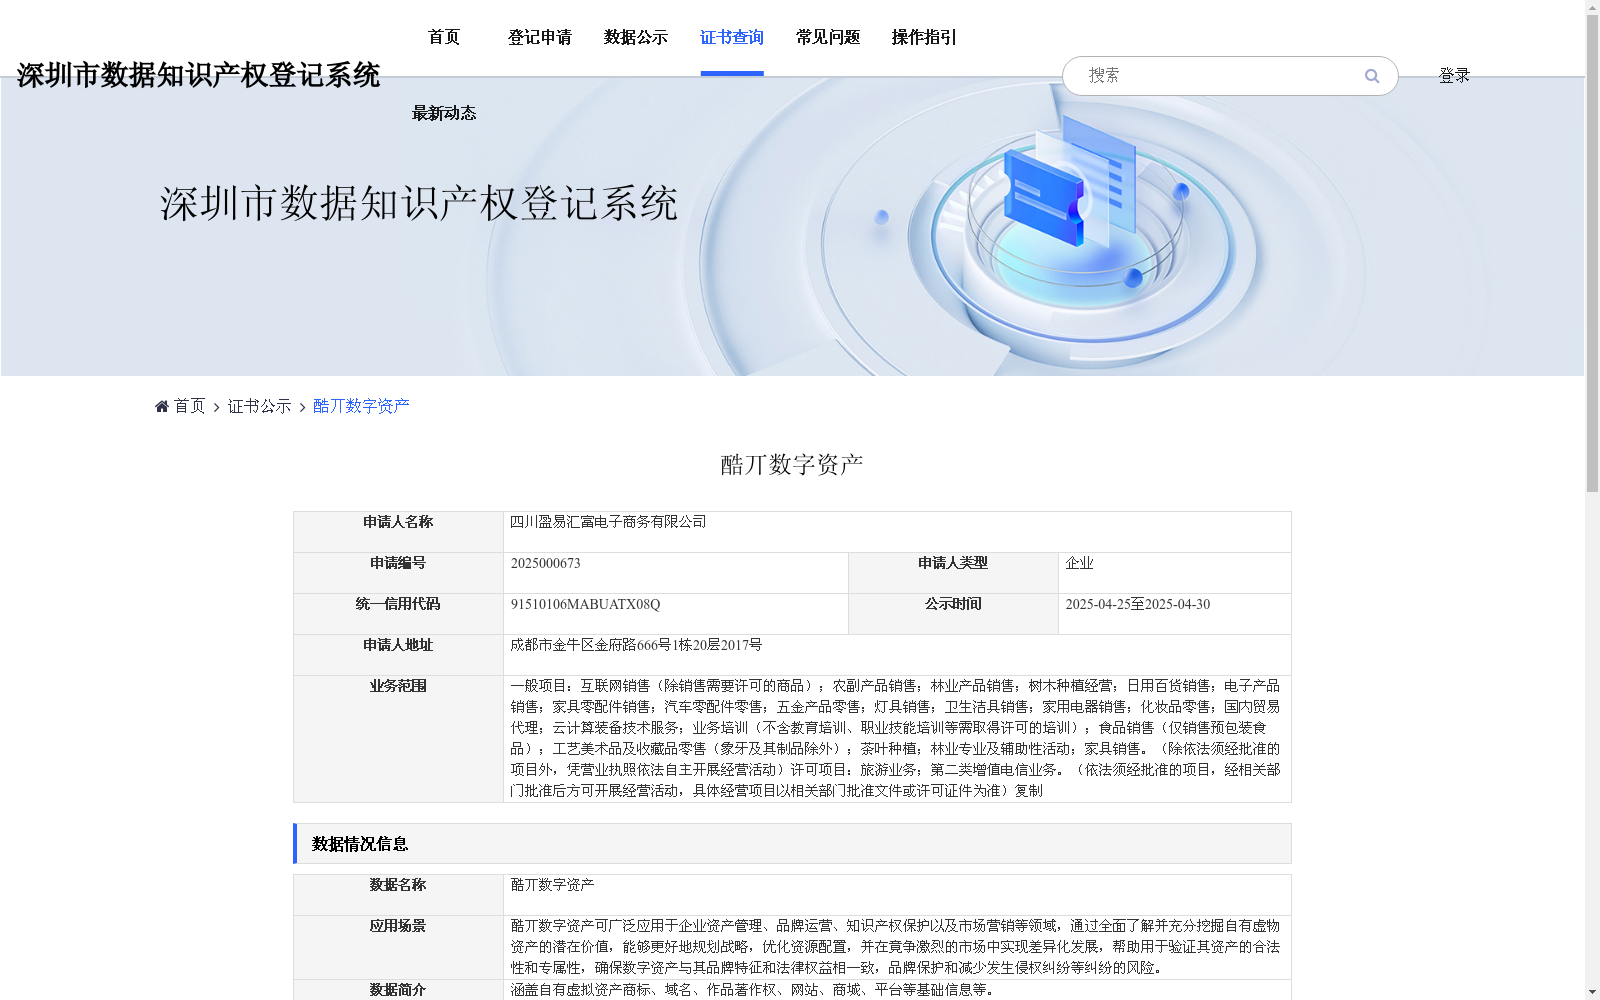Select credit code 91510106MABUATX08Q
Image resolution: width=1600 pixels, height=1000 pixels.
[586, 604]
